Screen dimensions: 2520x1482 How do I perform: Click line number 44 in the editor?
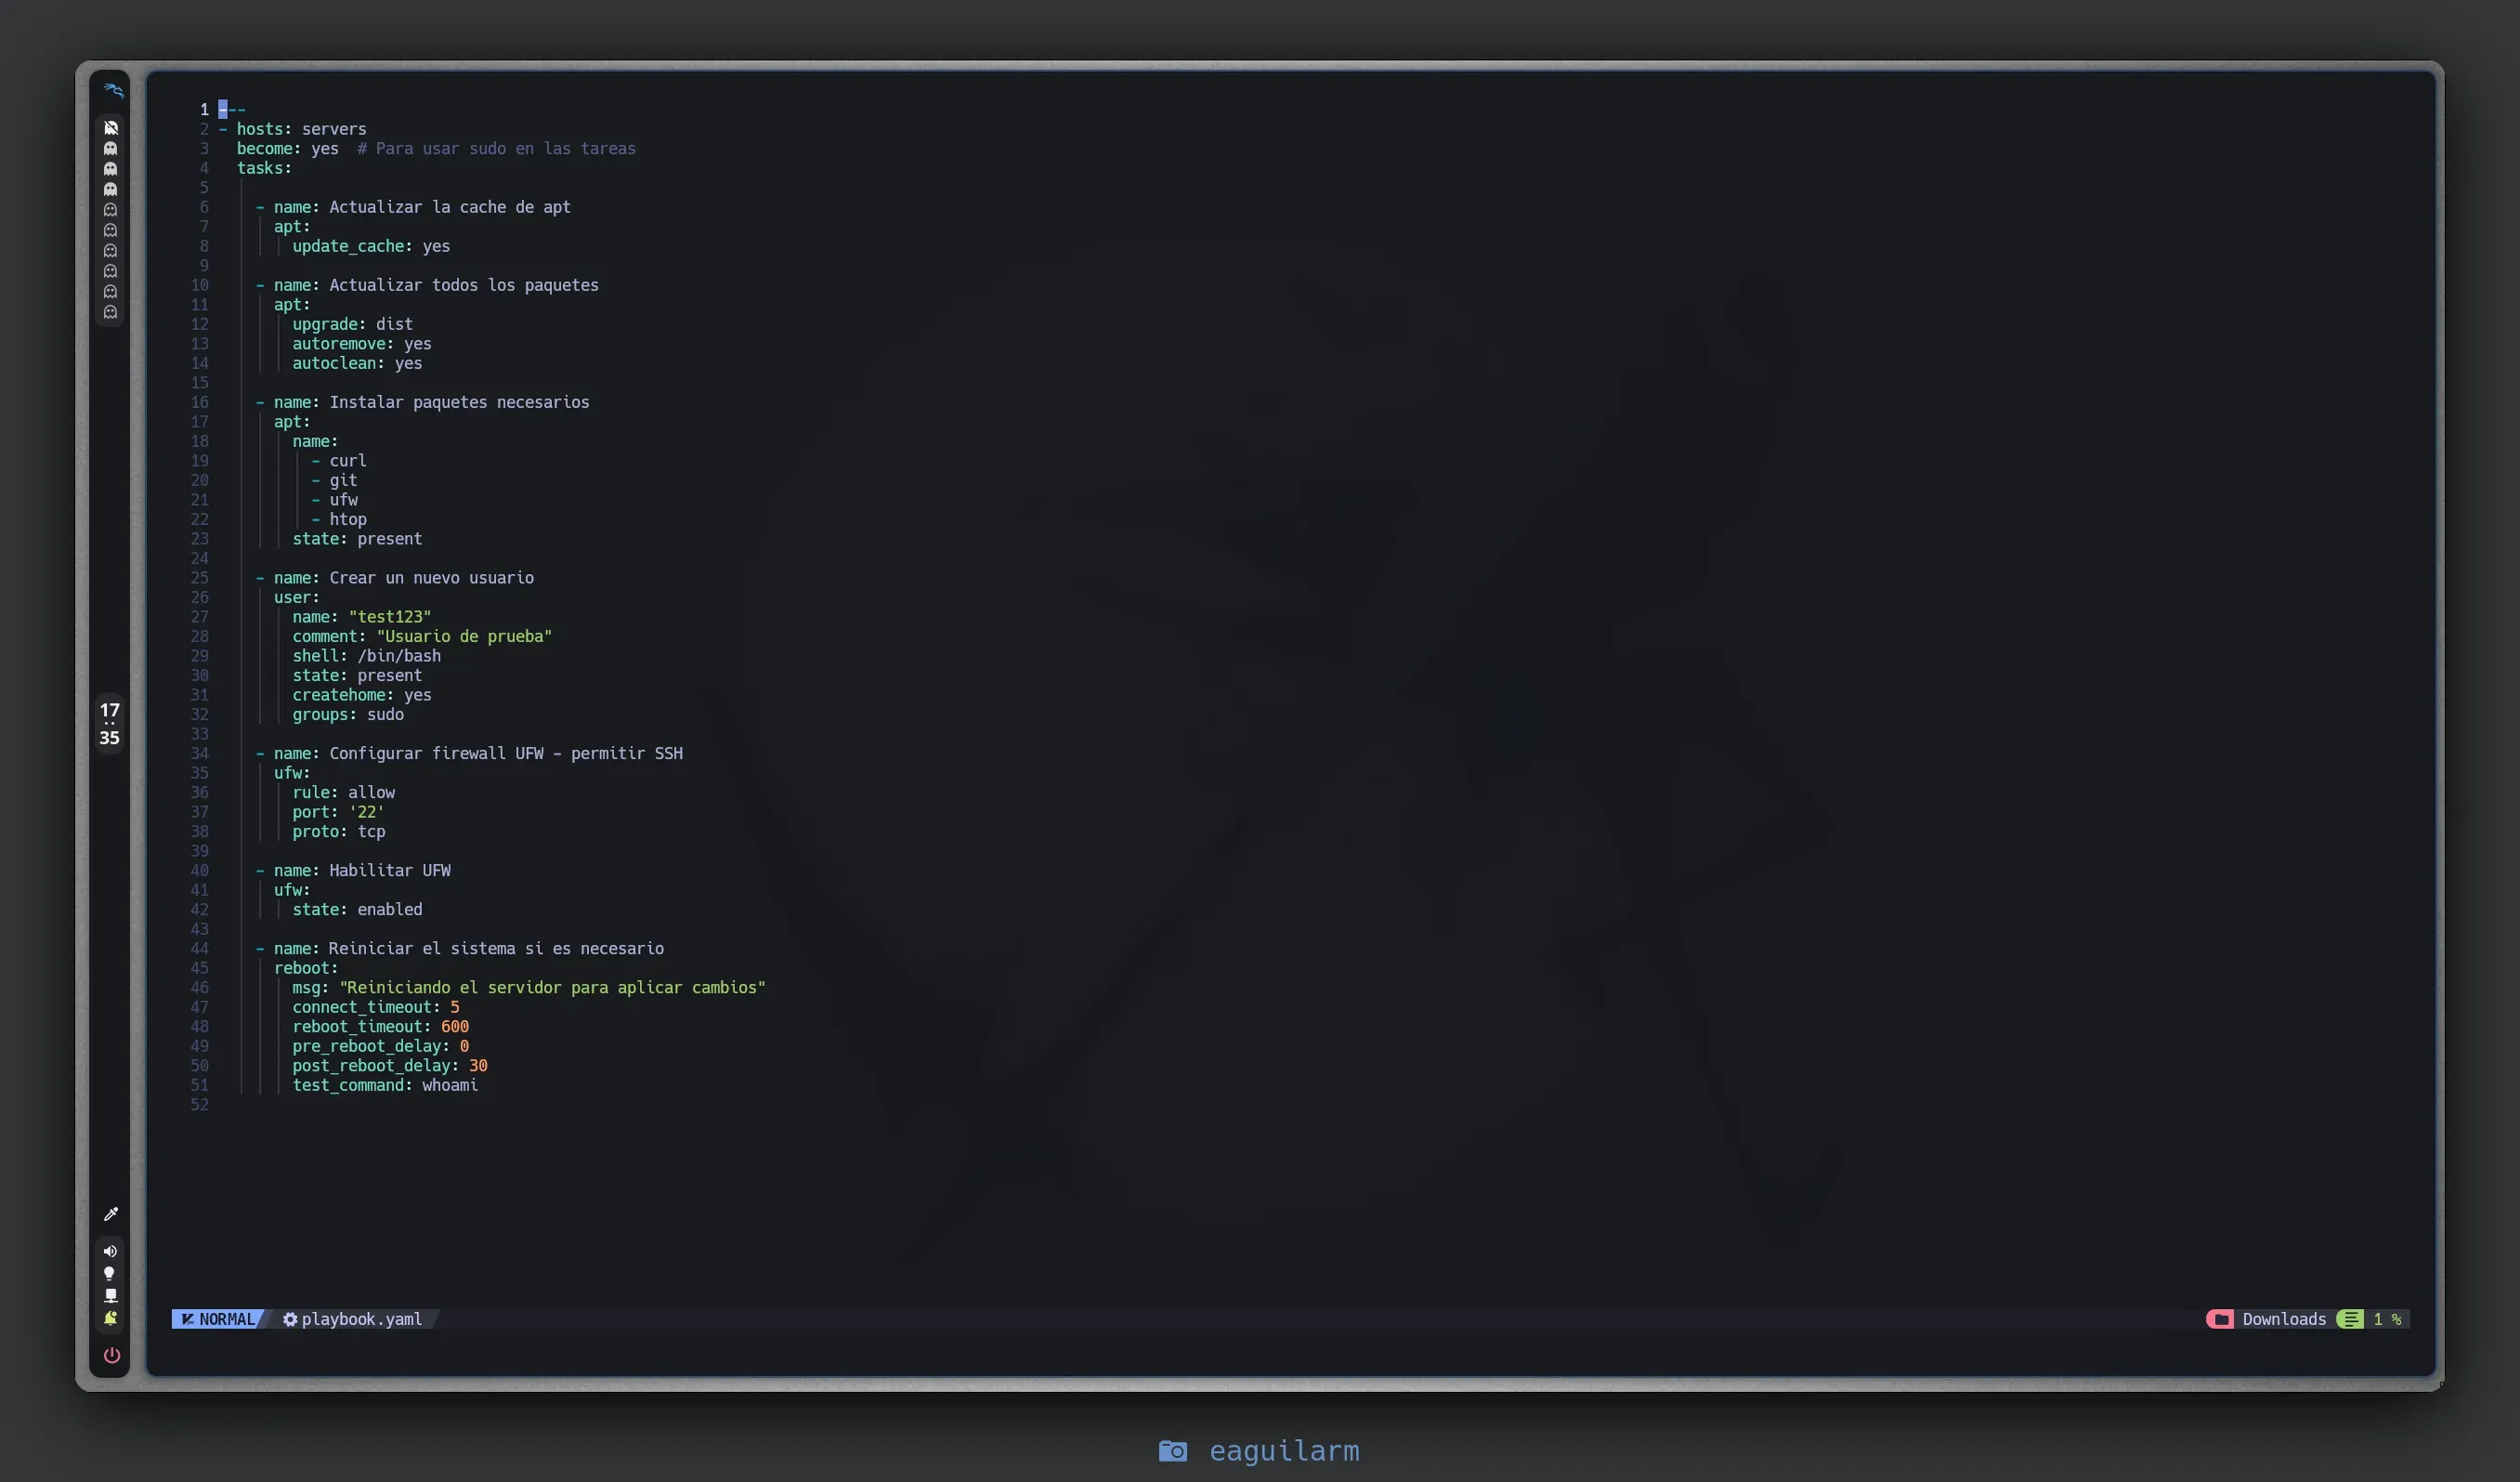coord(200,949)
